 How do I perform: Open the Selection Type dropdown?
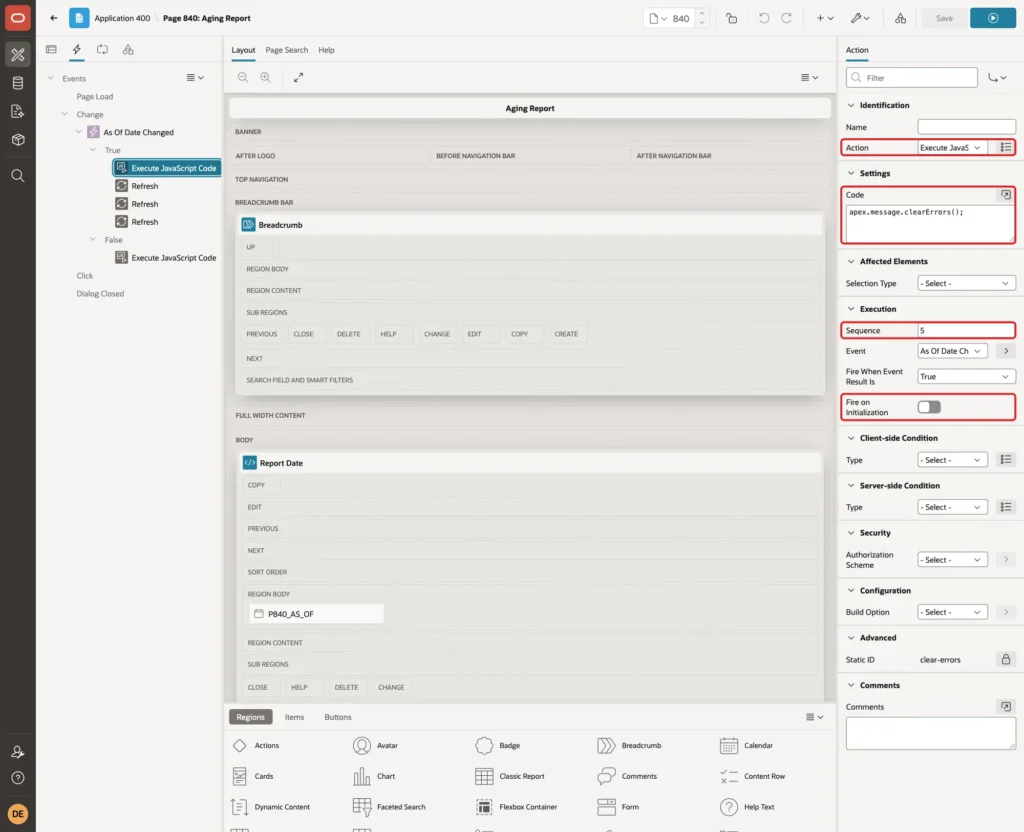(966, 283)
